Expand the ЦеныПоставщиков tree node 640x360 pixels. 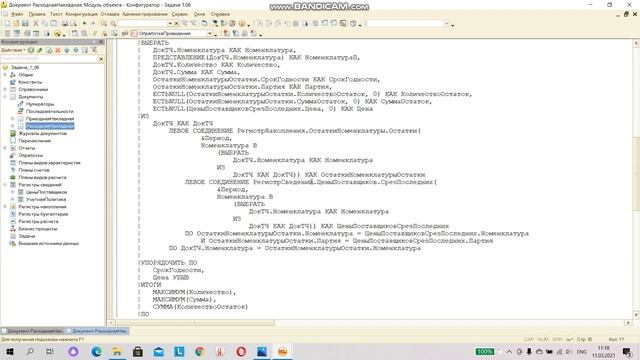(x=13, y=192)
